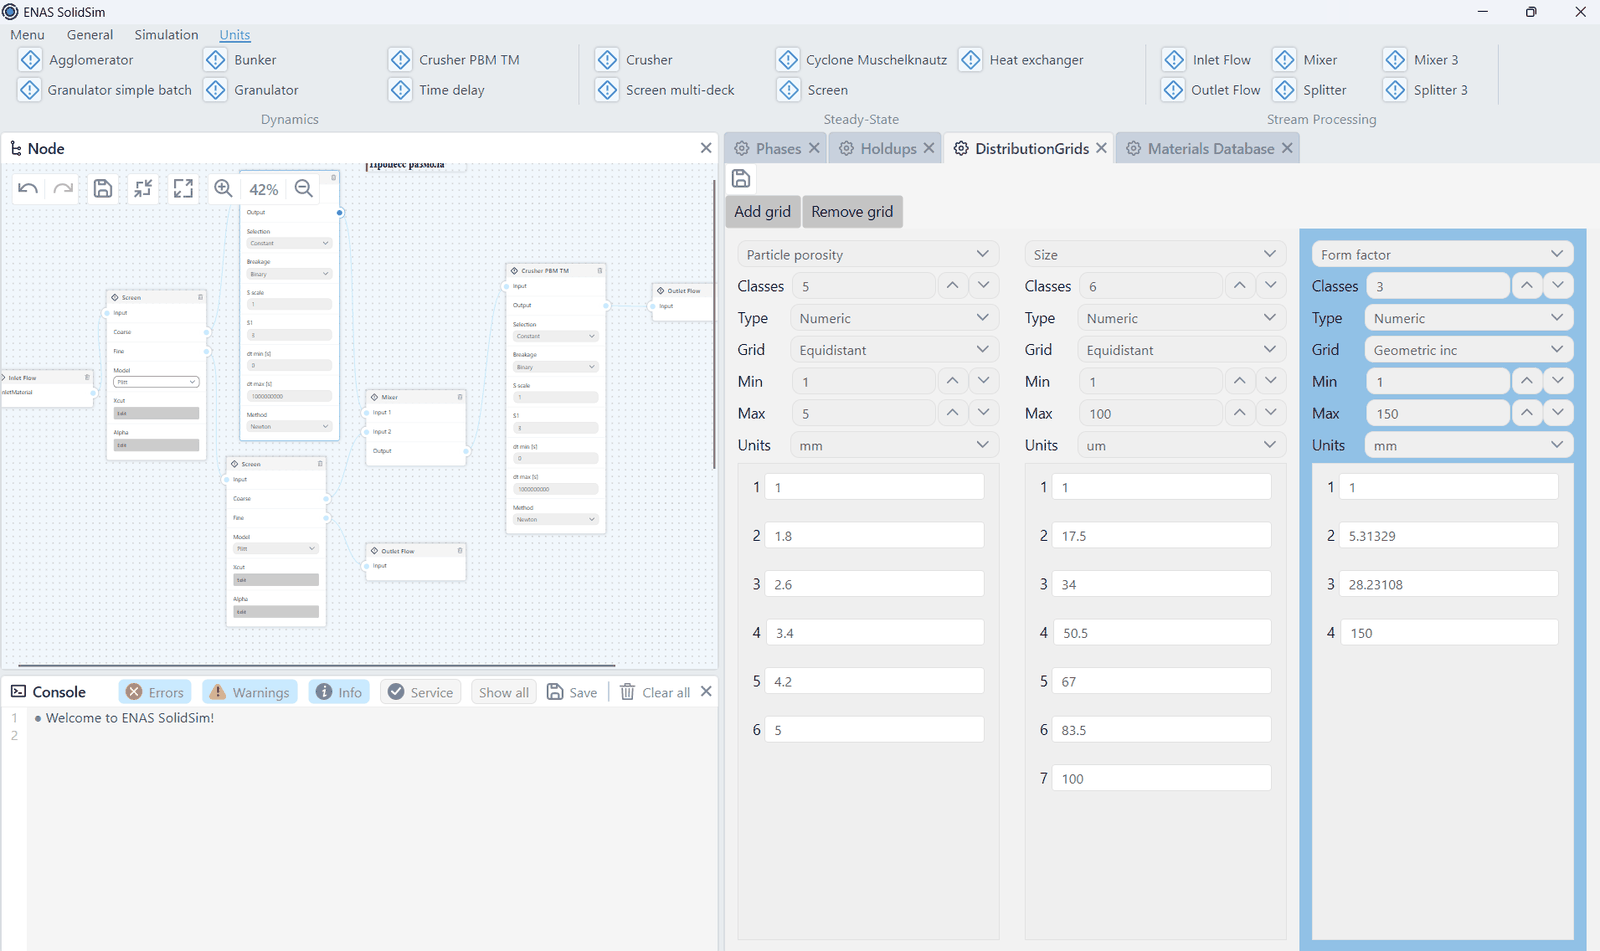Viewport: 1600px width, 951px height.
Task: Add an Agglomerator unit
Action: pos(76,60)
